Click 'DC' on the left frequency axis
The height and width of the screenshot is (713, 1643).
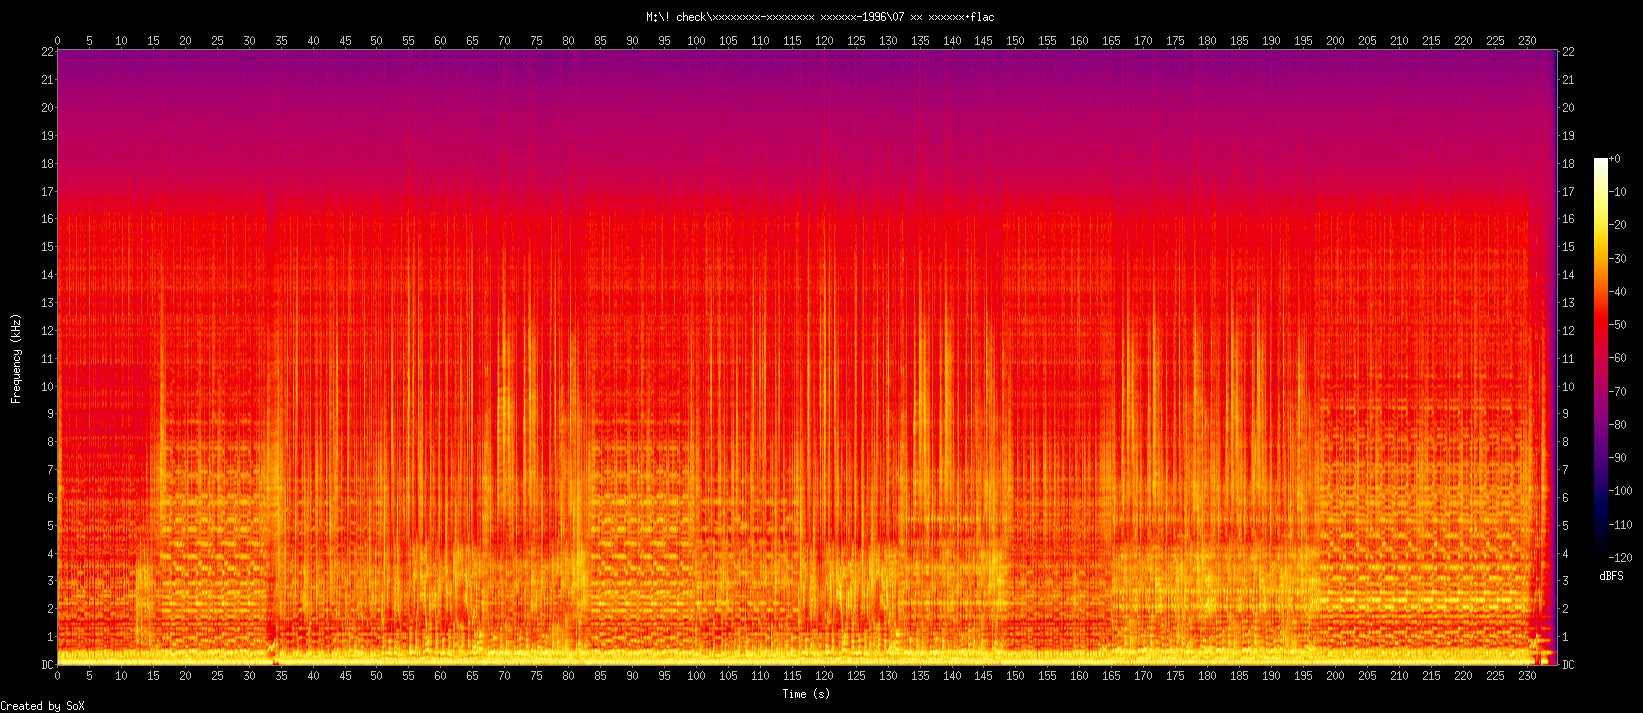(x=47, y=665)
